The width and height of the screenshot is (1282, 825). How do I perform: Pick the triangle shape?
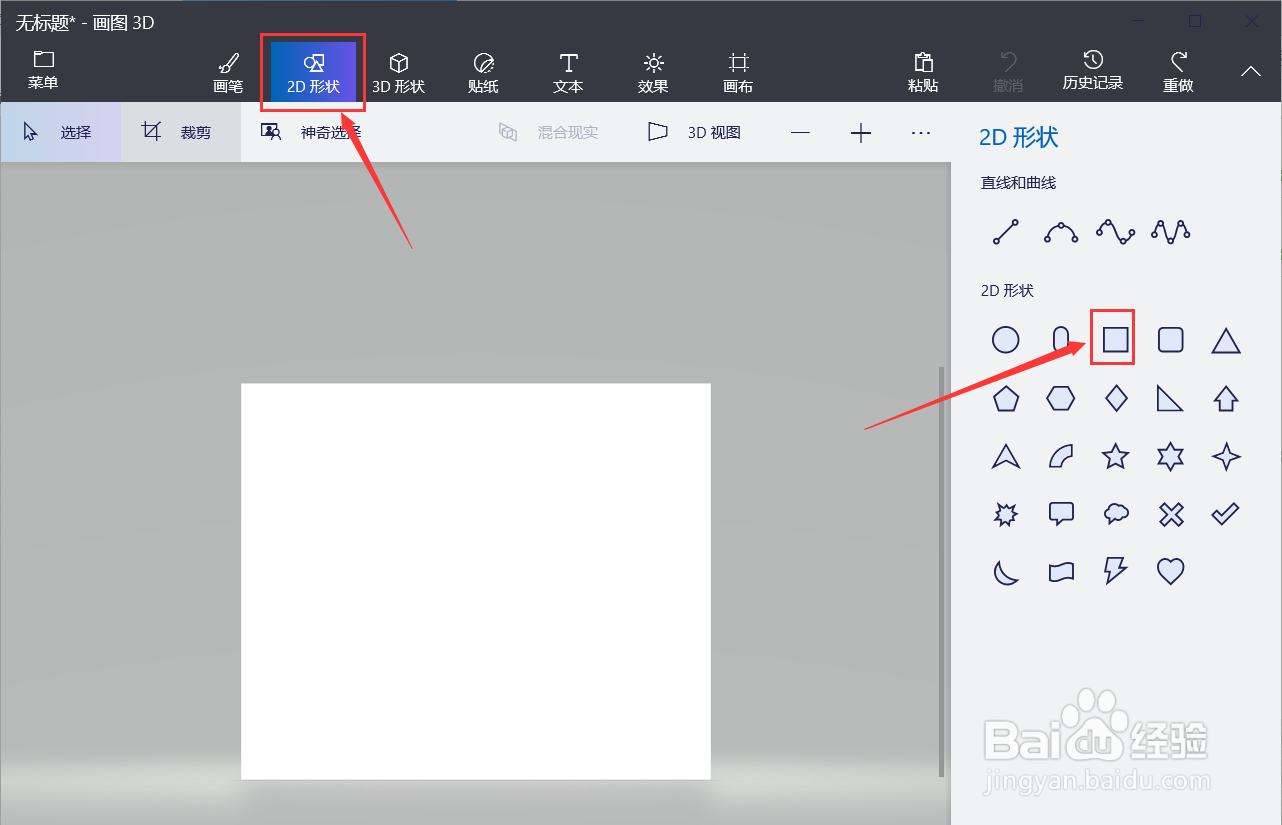[1226, 341]
